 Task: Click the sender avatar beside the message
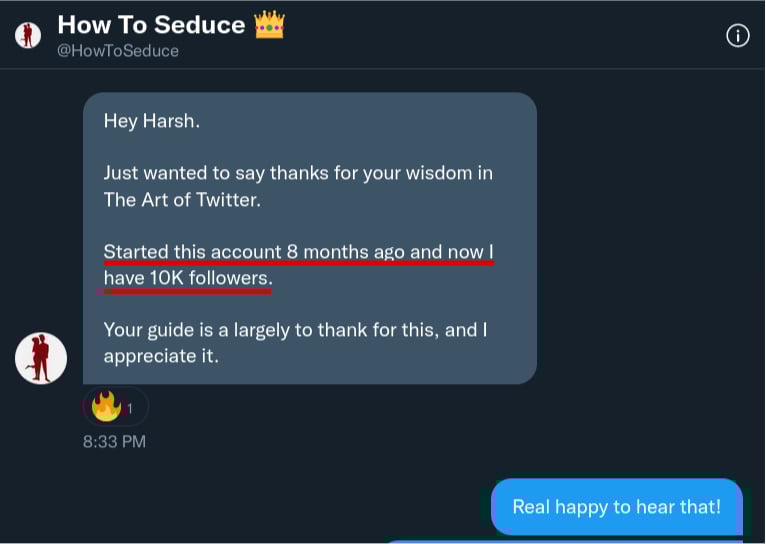[x=41, y=358]
